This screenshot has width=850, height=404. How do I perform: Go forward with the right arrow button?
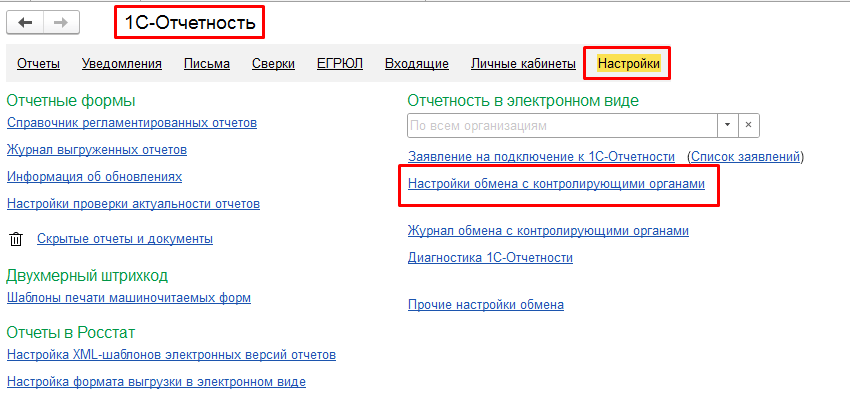coord(61,22)
